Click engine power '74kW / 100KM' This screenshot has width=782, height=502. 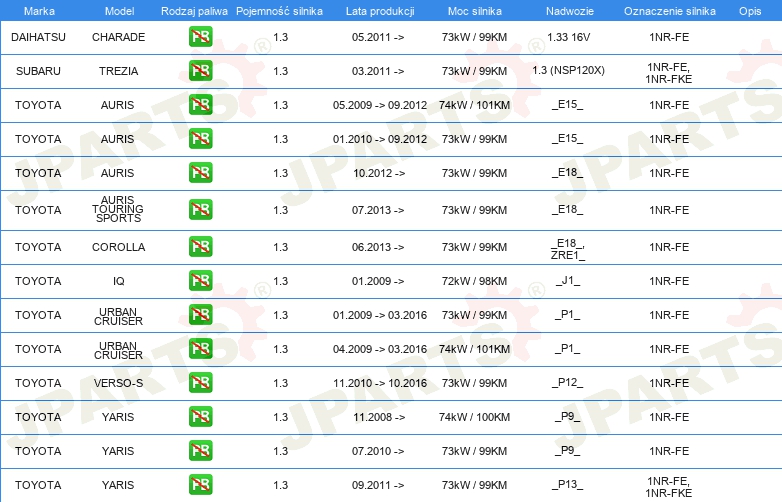pyautogui.click(x=474, y=417)
